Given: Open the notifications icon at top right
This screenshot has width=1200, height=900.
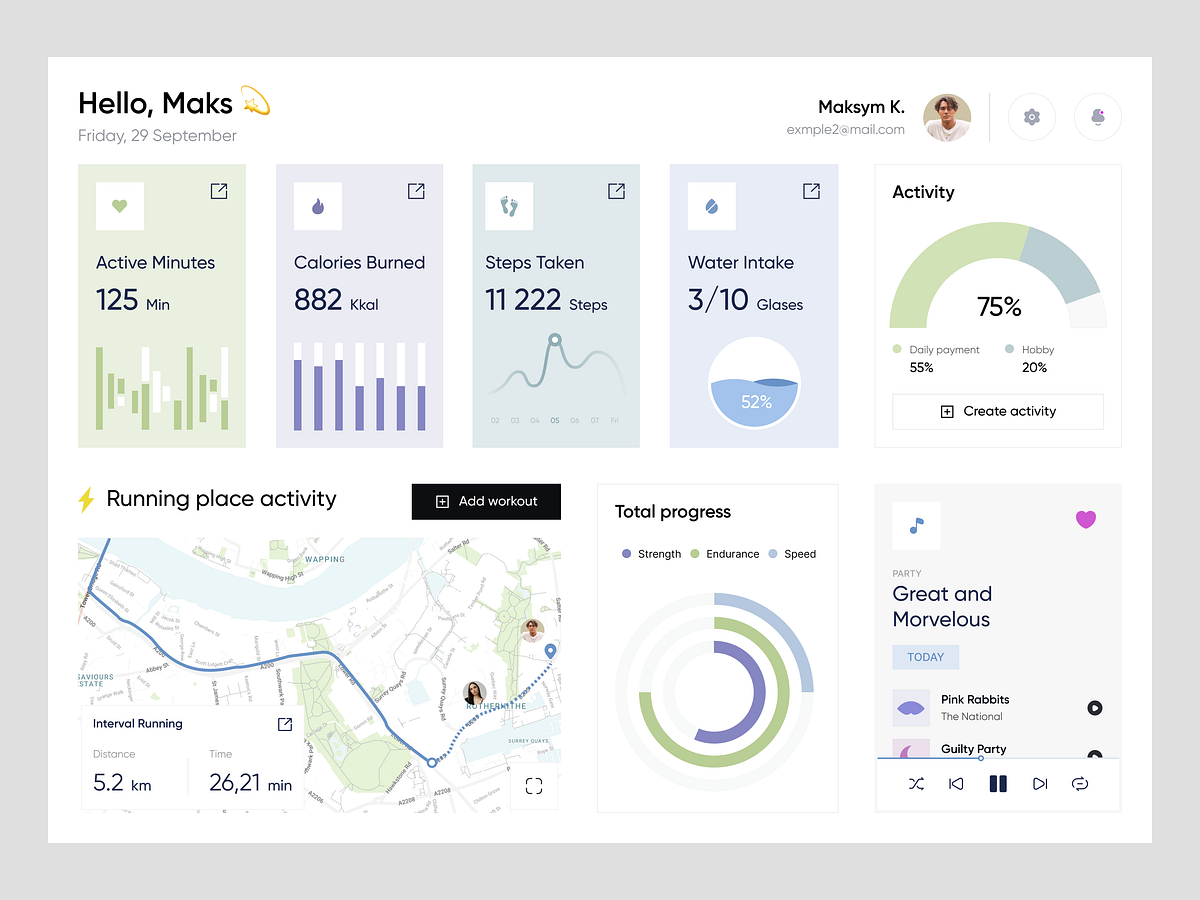Looking at the screenshot, I should (1098, 117).
